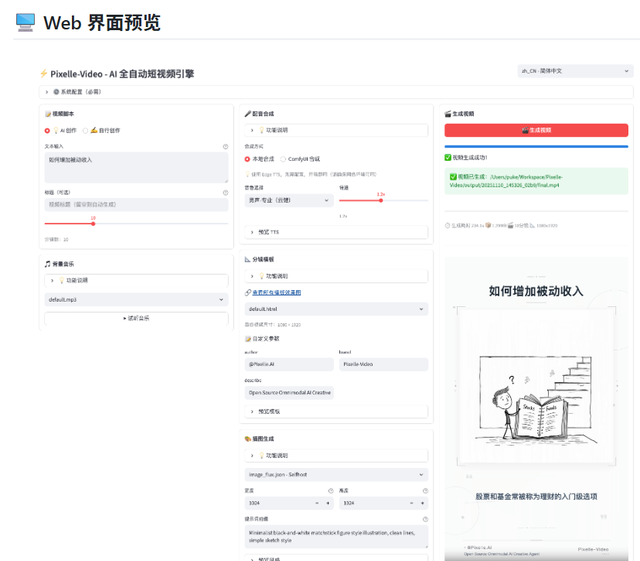Click the lightbulb icon beside AI 创作
The height and width of the screenshot is (561, 640).
(x=56, y=131)
